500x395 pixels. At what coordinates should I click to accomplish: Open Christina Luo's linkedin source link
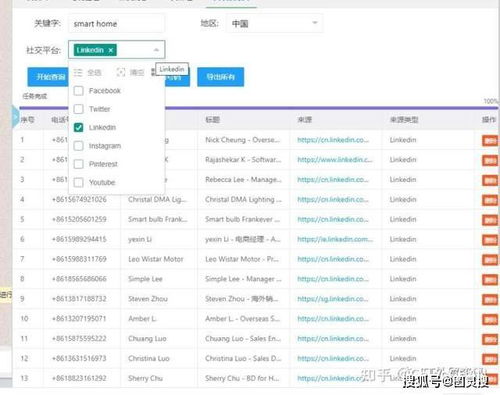pos(333,358)
